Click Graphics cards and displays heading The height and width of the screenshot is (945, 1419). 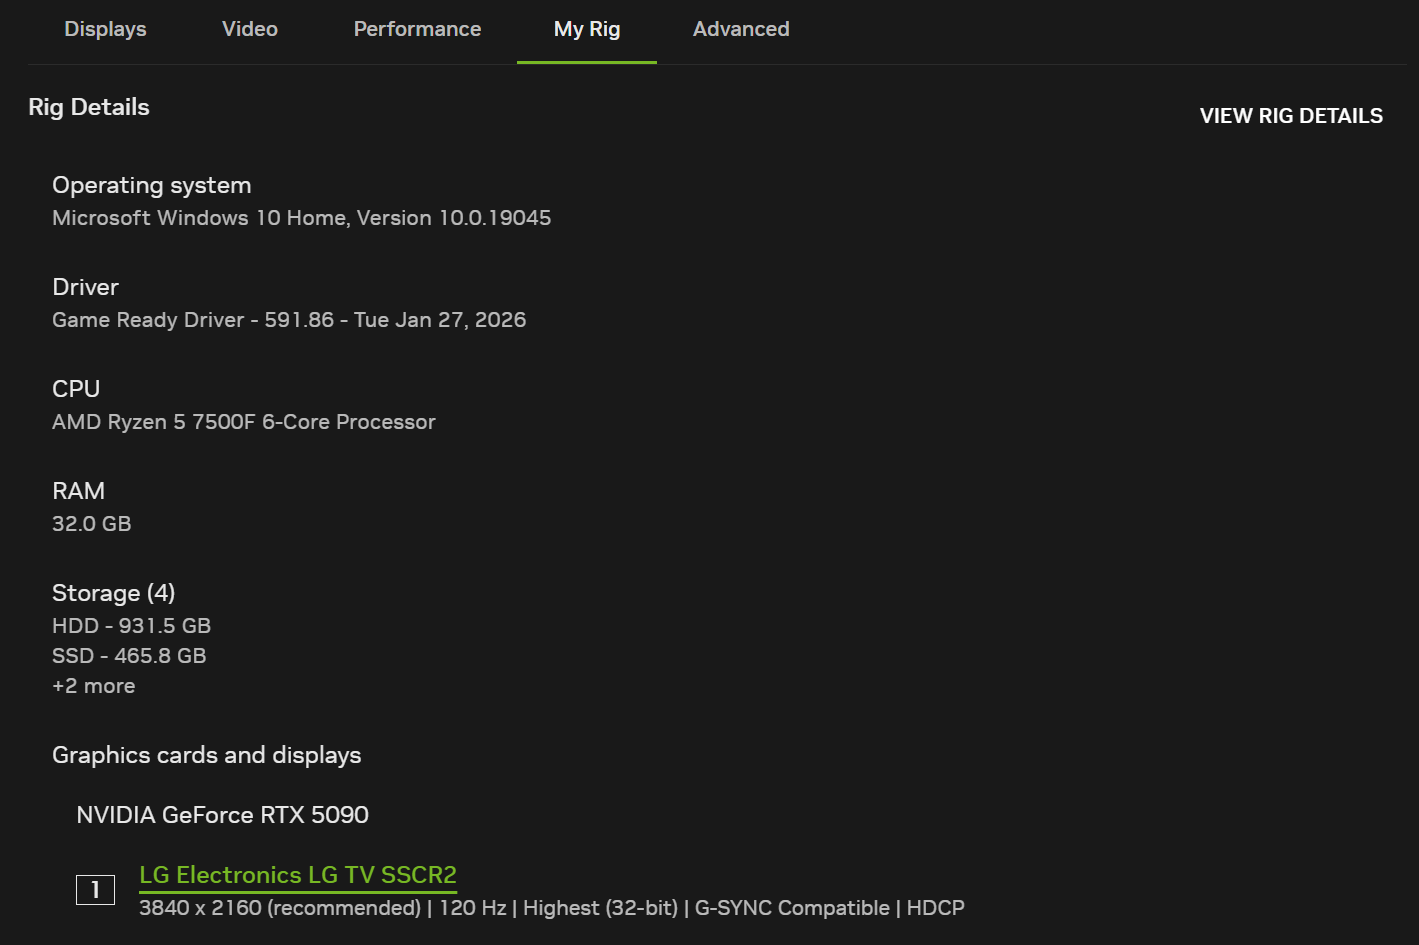(207, 755)
